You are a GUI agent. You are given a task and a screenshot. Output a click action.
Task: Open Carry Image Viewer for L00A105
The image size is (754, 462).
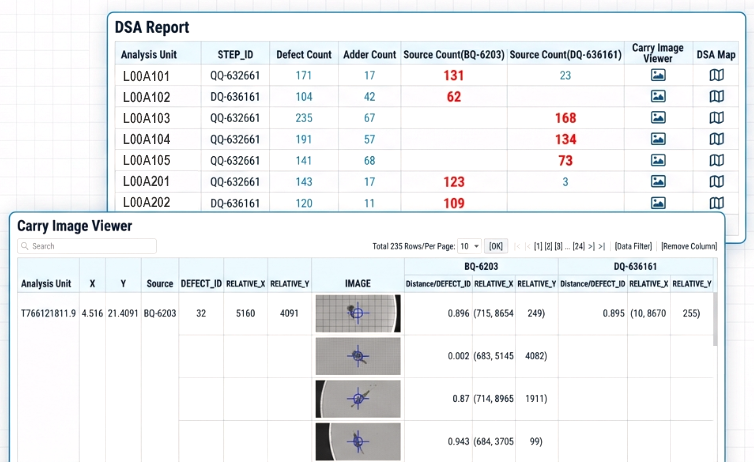pyautogui.click(x=657, y=160)
